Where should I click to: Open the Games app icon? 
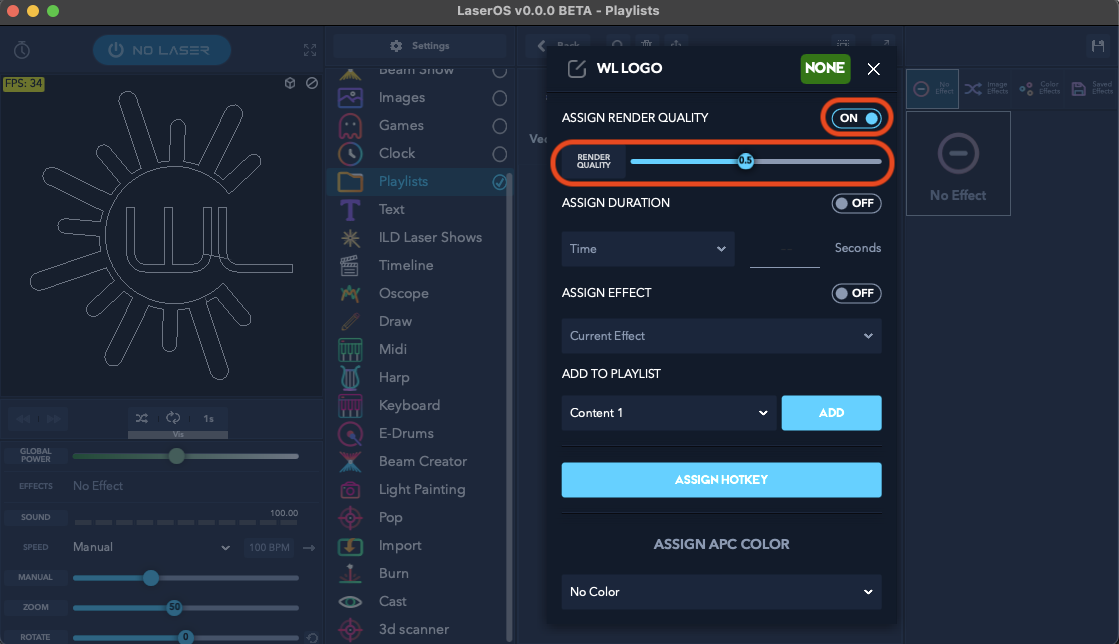(350, 126)
